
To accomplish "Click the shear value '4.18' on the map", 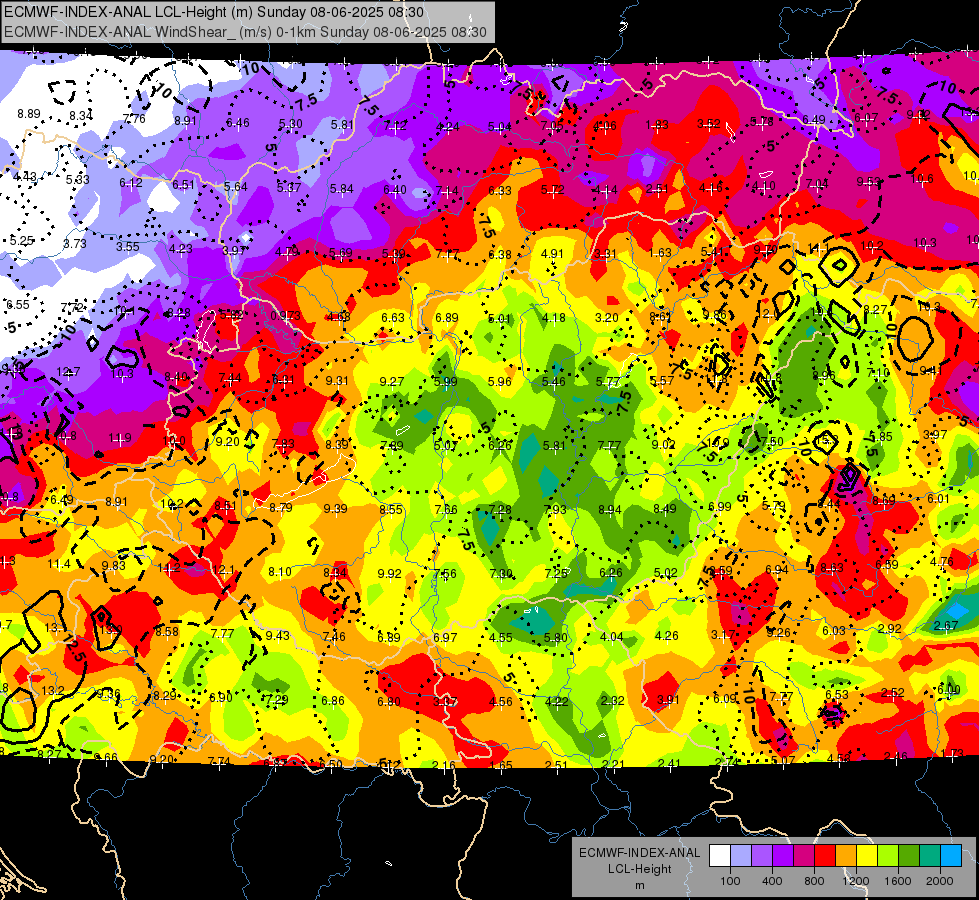I will (x=554, y=318).
